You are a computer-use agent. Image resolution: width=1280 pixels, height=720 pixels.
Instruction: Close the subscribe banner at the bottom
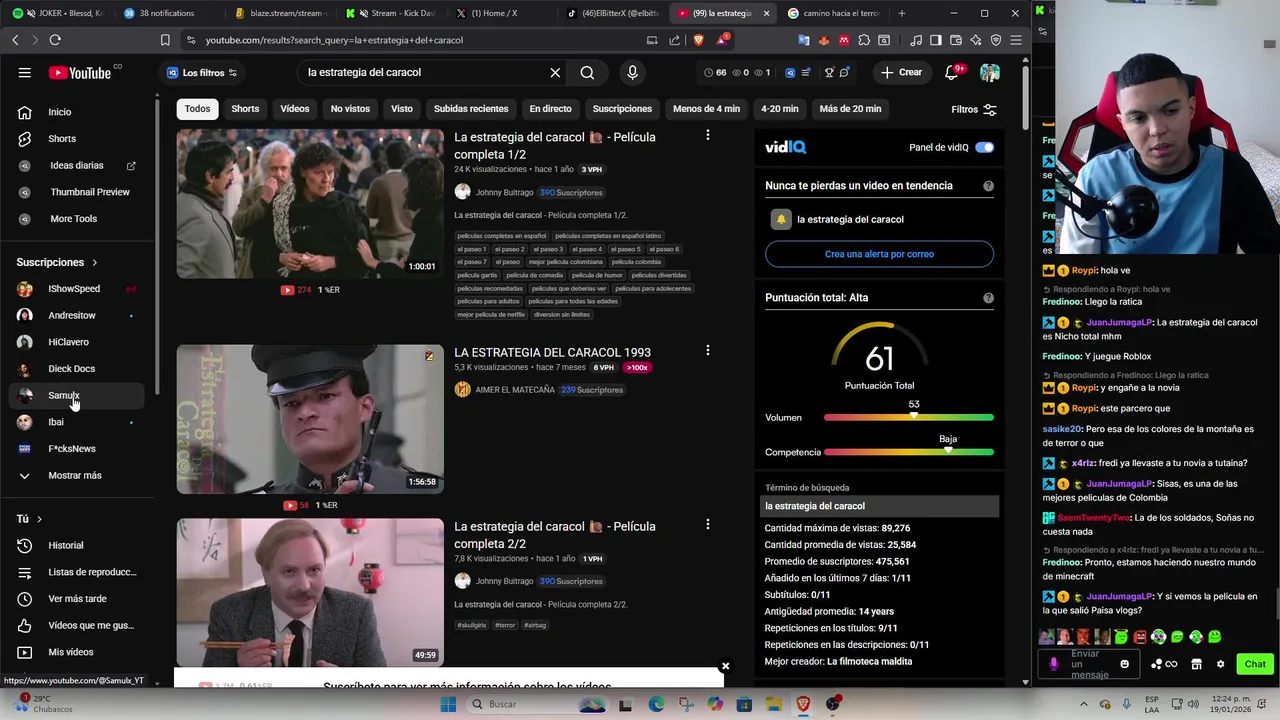725,666
